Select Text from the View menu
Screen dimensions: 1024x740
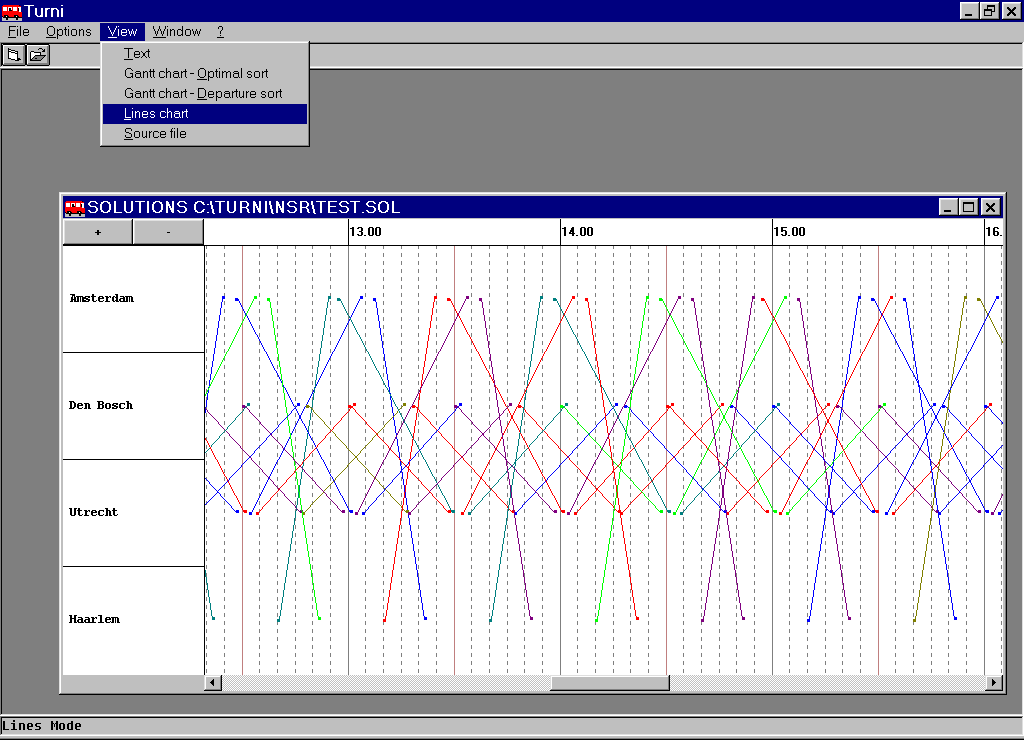[x=137, y=53]
